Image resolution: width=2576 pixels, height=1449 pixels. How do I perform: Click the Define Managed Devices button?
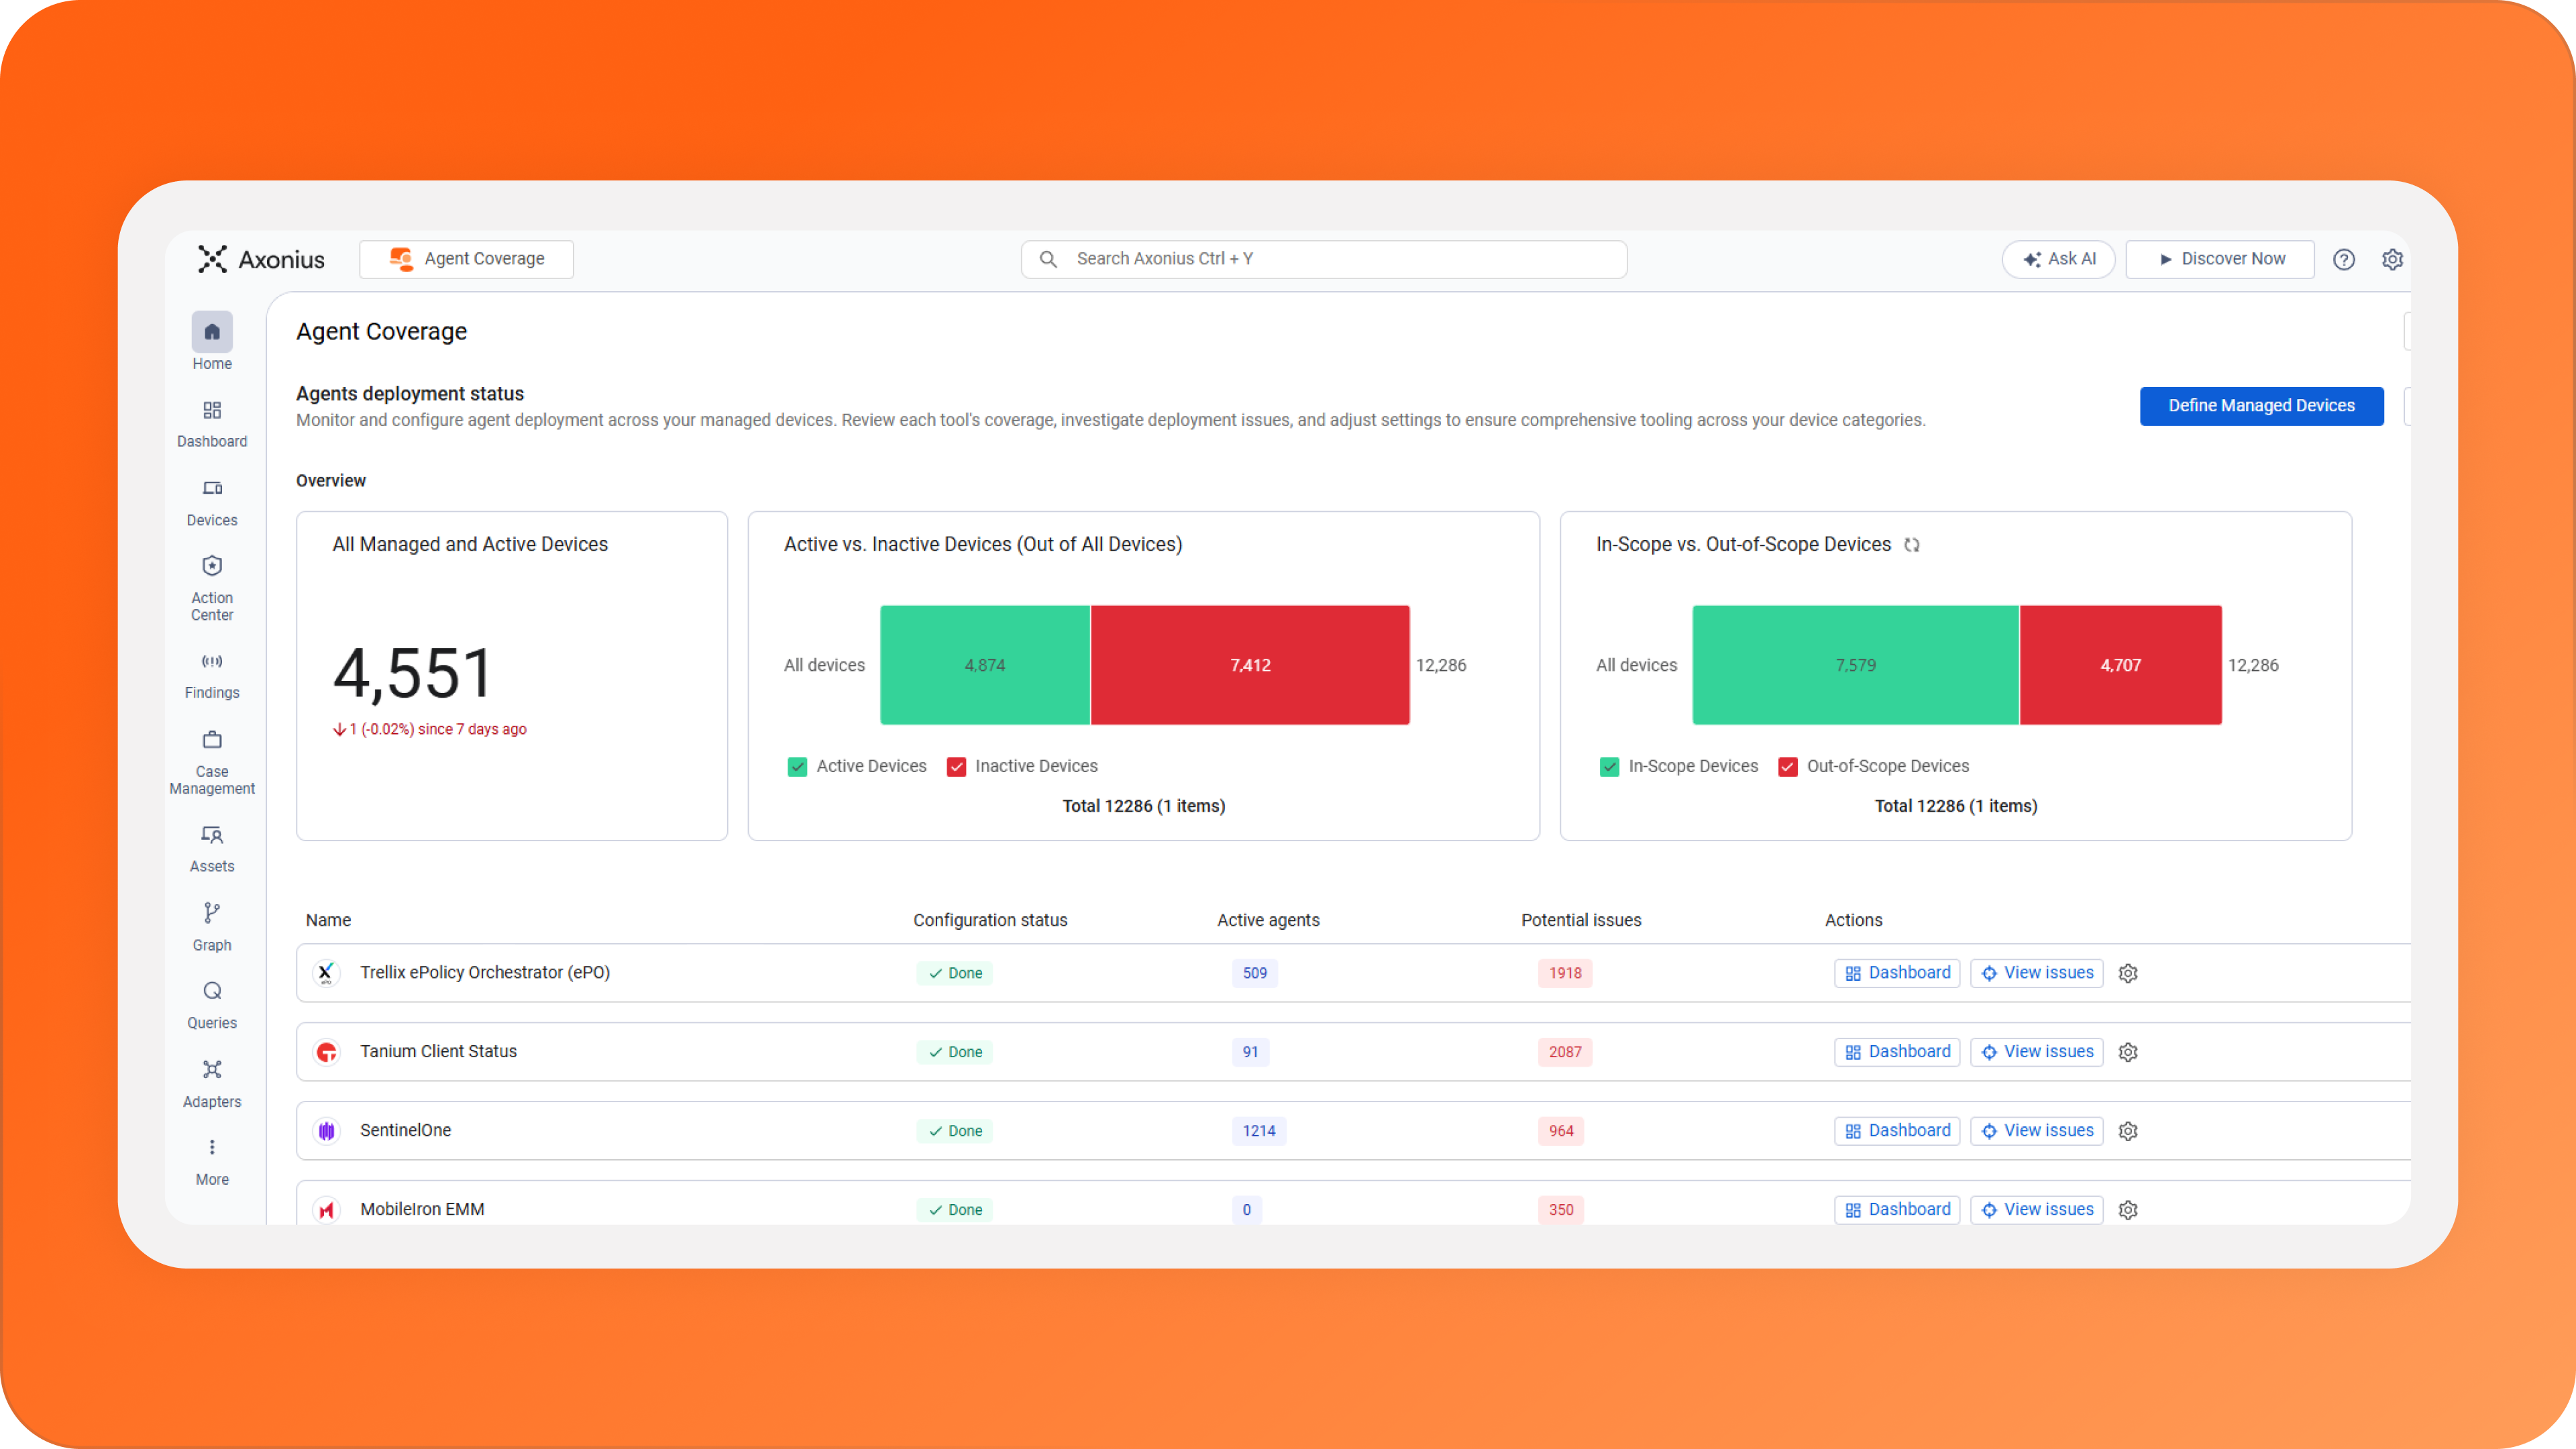pyautogui.click(x=2261, y=406)
